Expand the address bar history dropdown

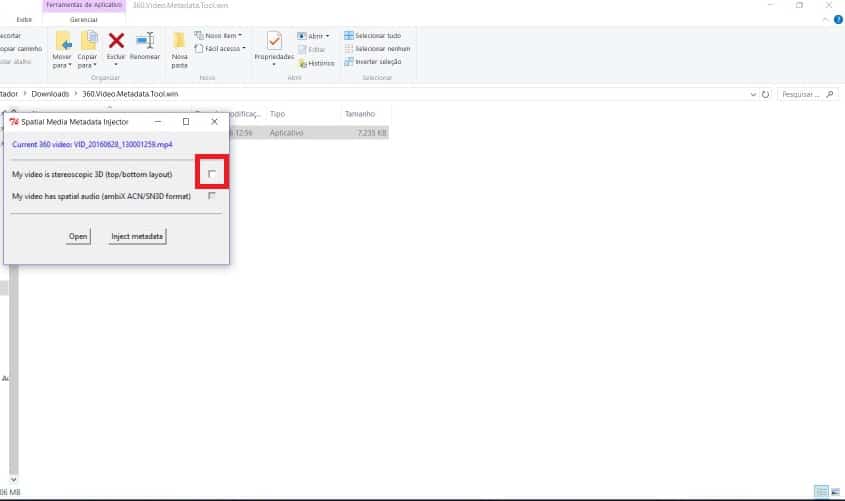753,94
